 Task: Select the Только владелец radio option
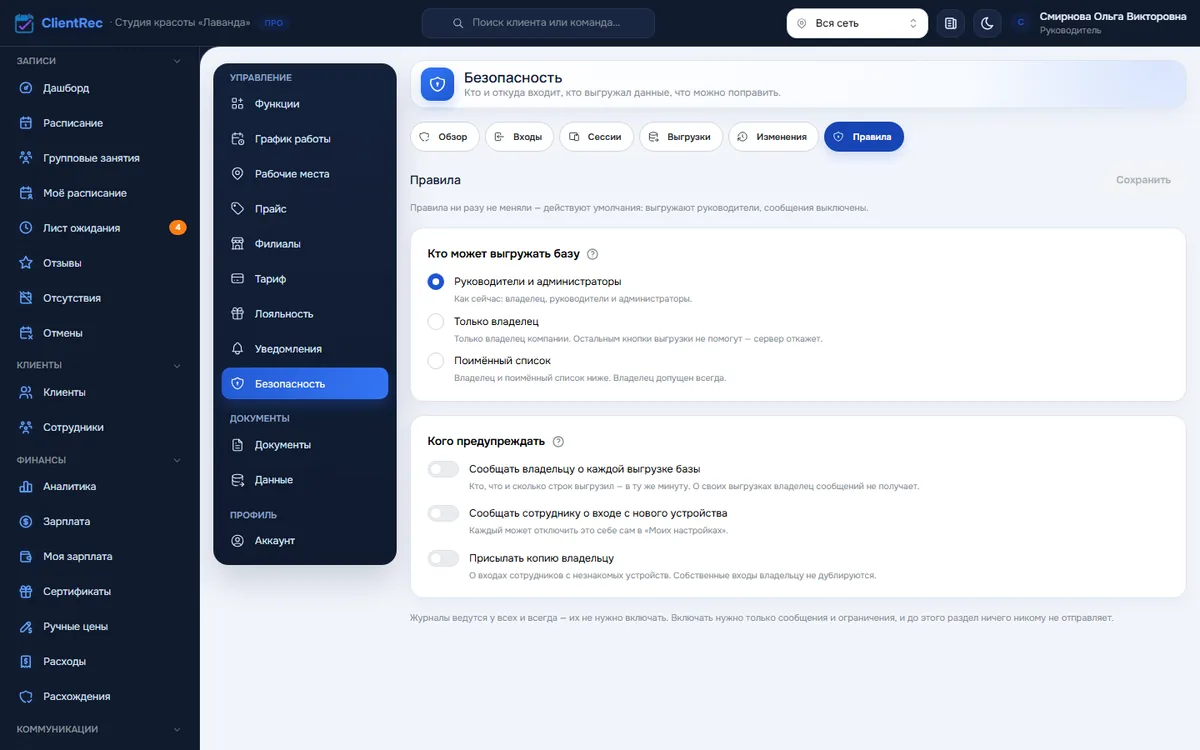click(x=436, y=322)
